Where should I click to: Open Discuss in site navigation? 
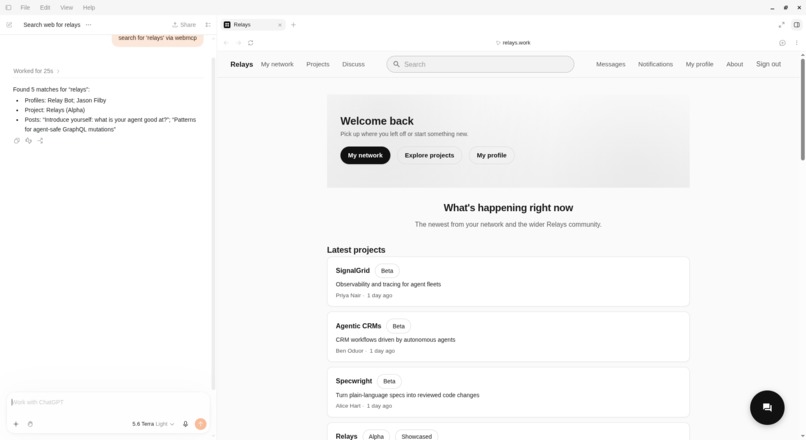coord(353,64)
